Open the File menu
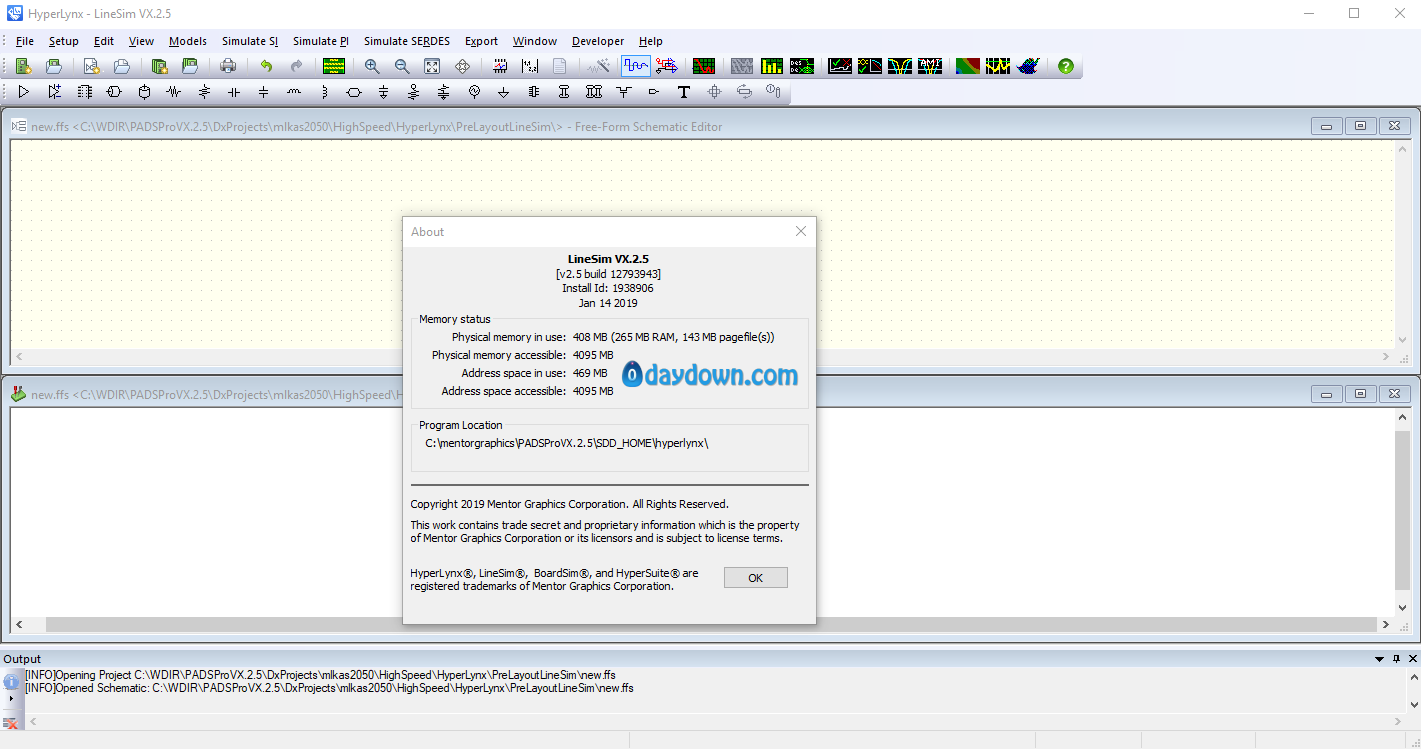The height and width of the screenshot is (749, 1421). 25,41
